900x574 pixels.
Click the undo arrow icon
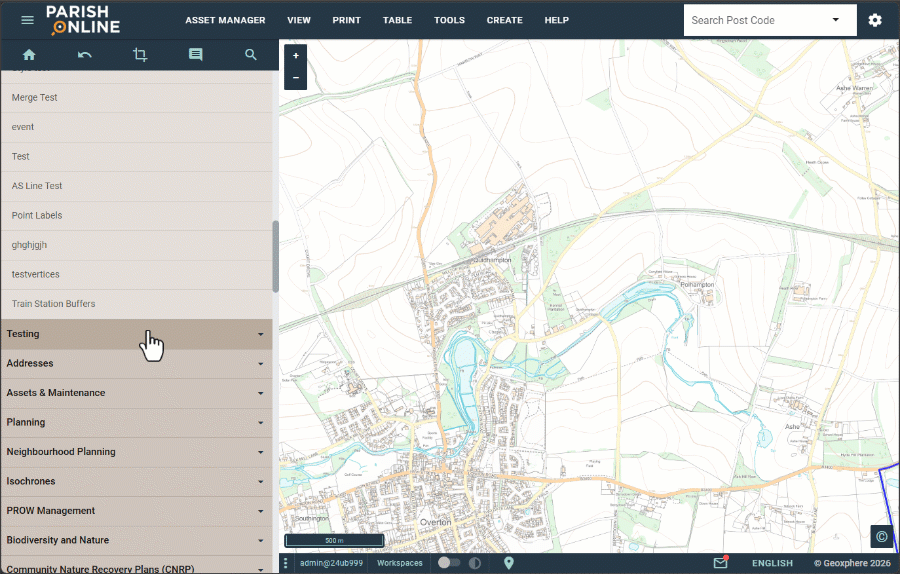(84, 55)
